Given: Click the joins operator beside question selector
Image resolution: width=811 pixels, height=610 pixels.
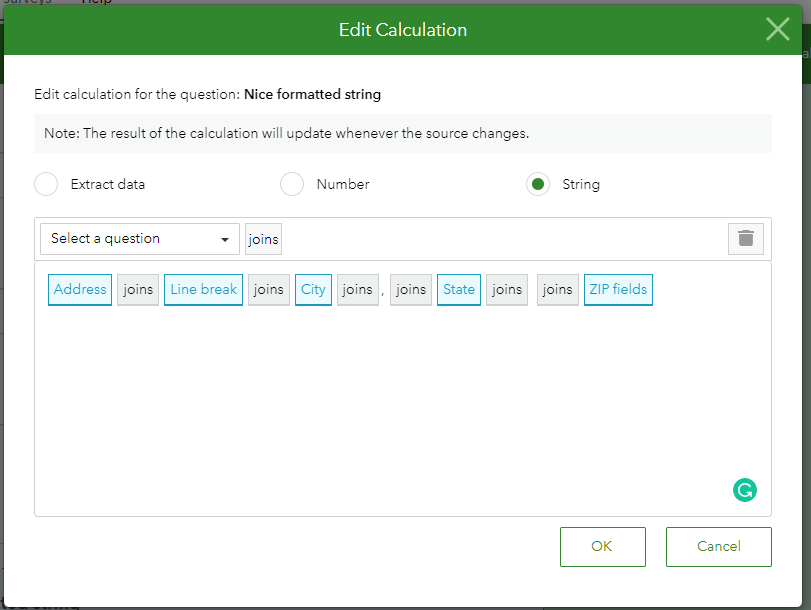Looking at the screenshot, I should pos(263,238).
